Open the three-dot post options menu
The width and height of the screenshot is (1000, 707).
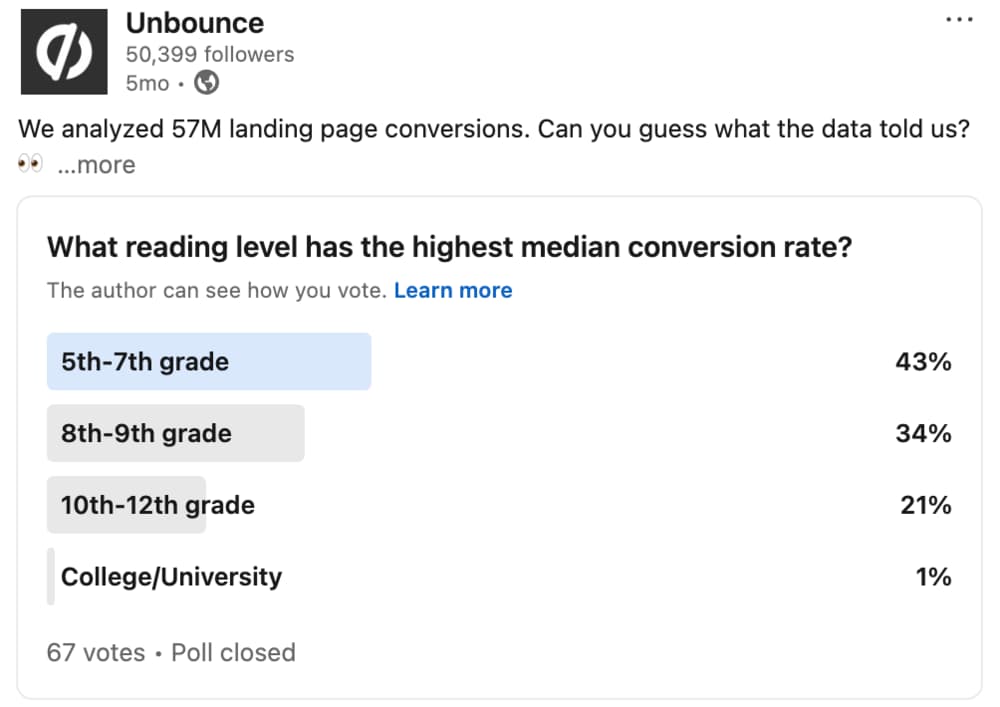(x=958, y=20)
